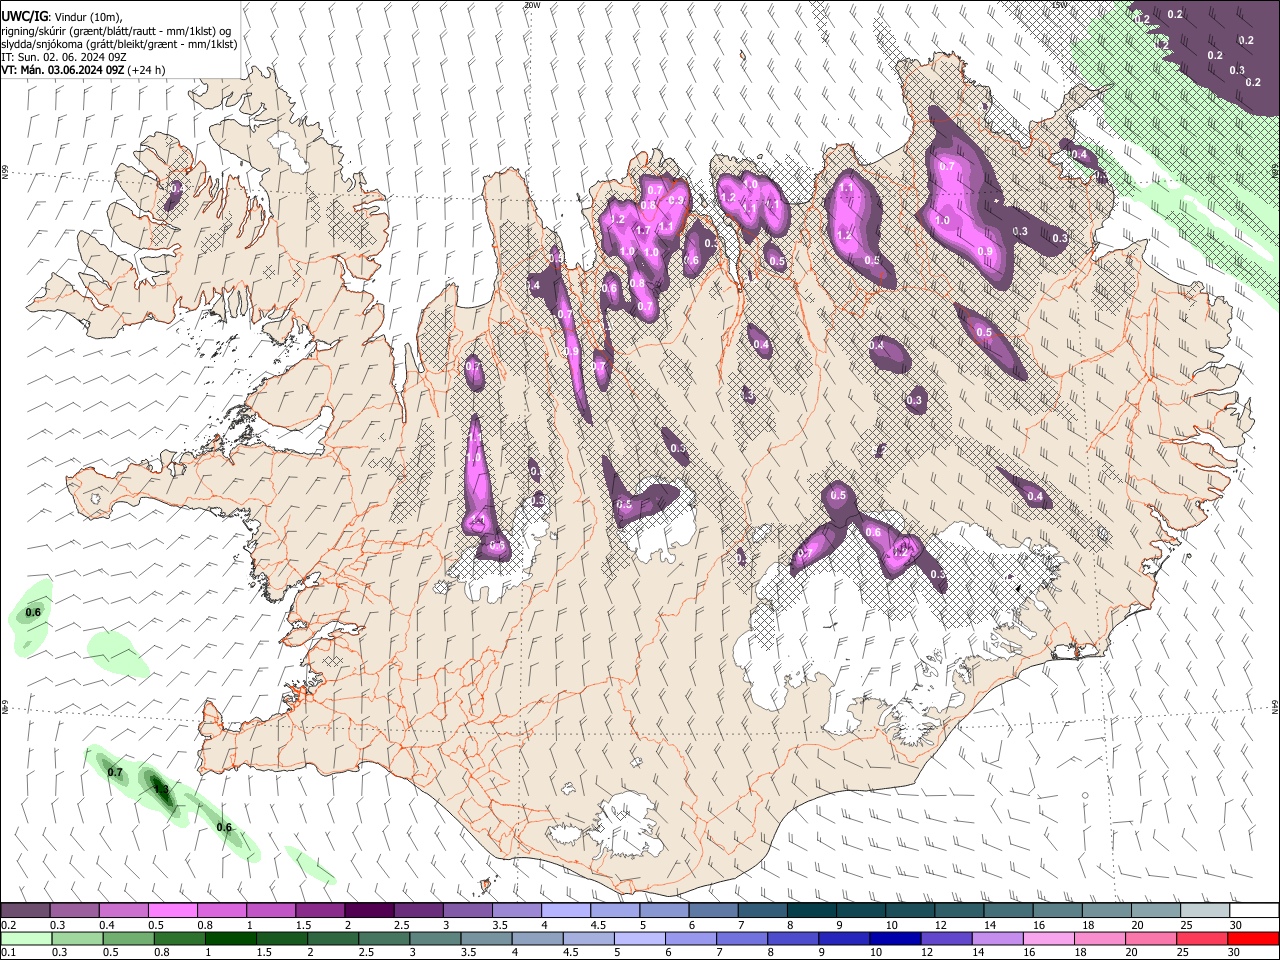Click the 20W longitude label at top
Image resolution: width=1280 pixels, height=960 pixels.
coord(532,5)
